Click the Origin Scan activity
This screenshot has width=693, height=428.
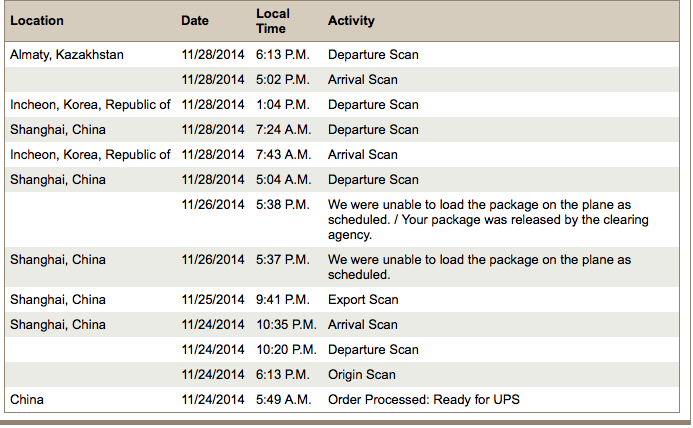(x=362, y=375)
